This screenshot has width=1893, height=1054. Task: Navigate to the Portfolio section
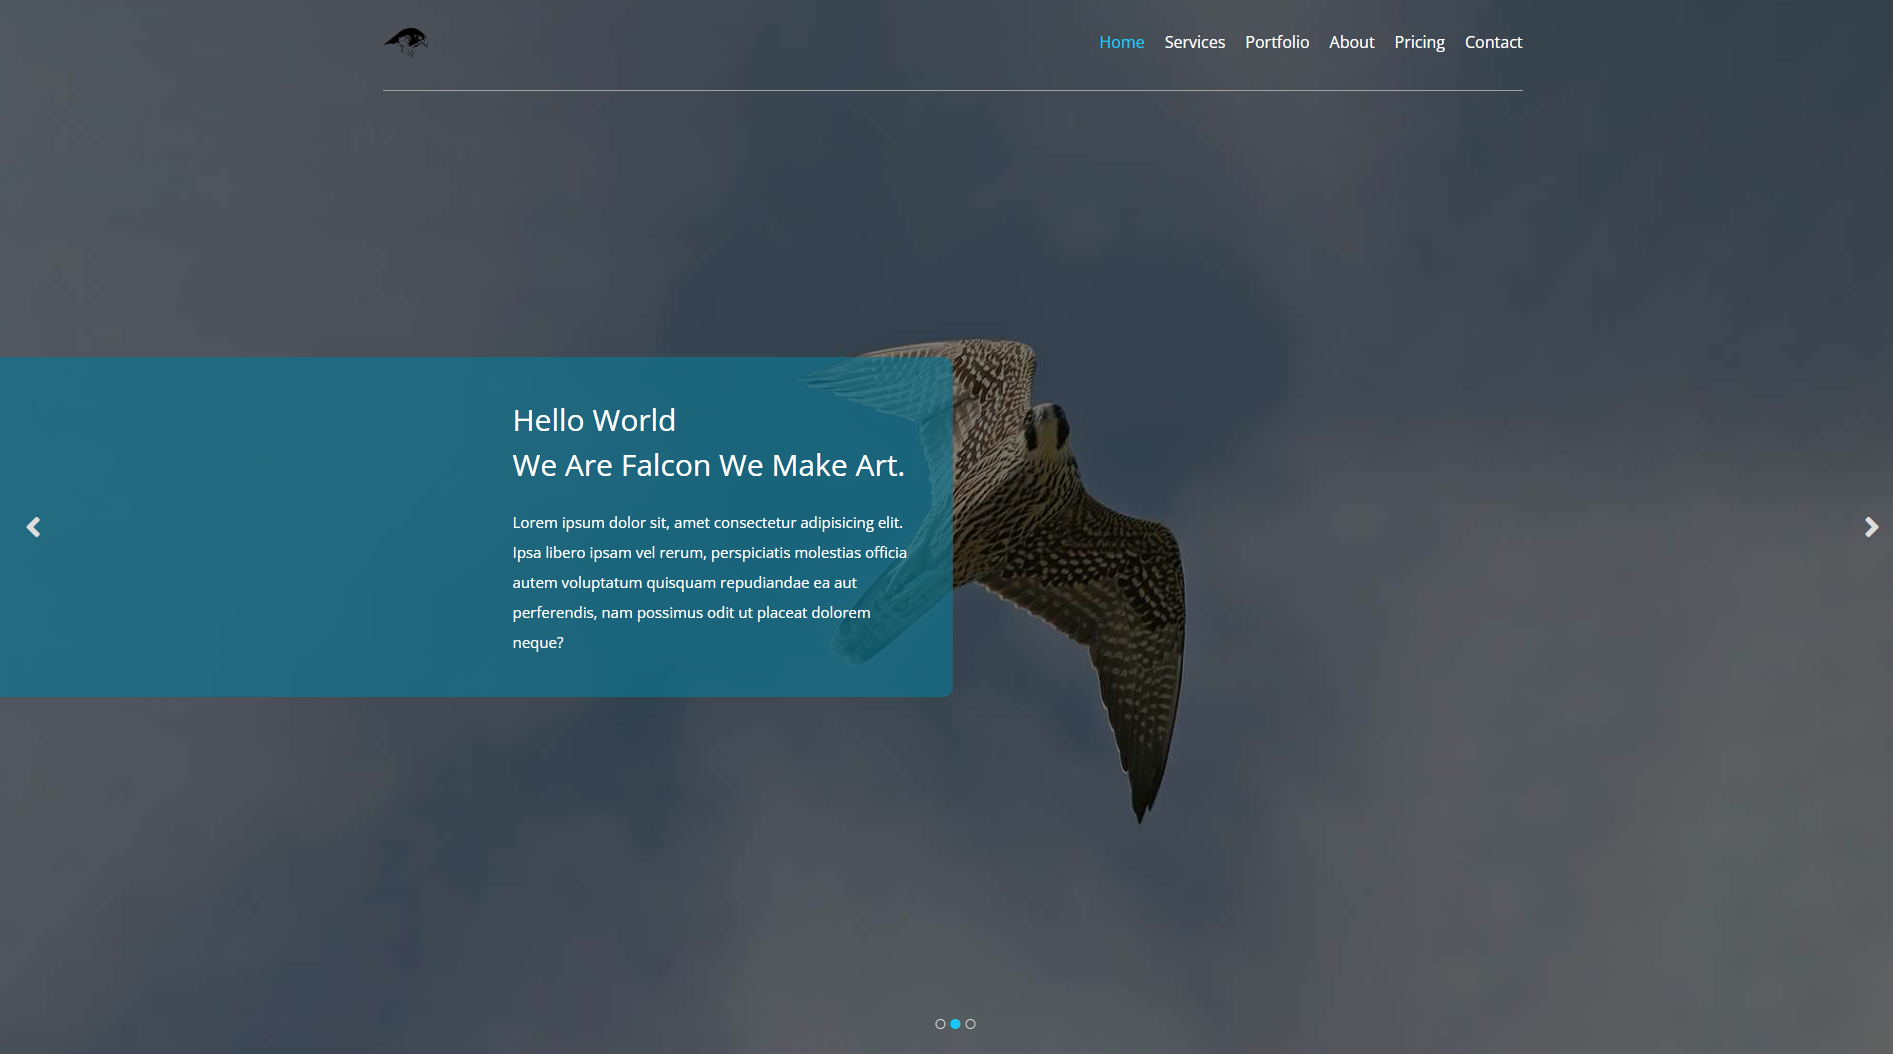tap(1277, 42)
